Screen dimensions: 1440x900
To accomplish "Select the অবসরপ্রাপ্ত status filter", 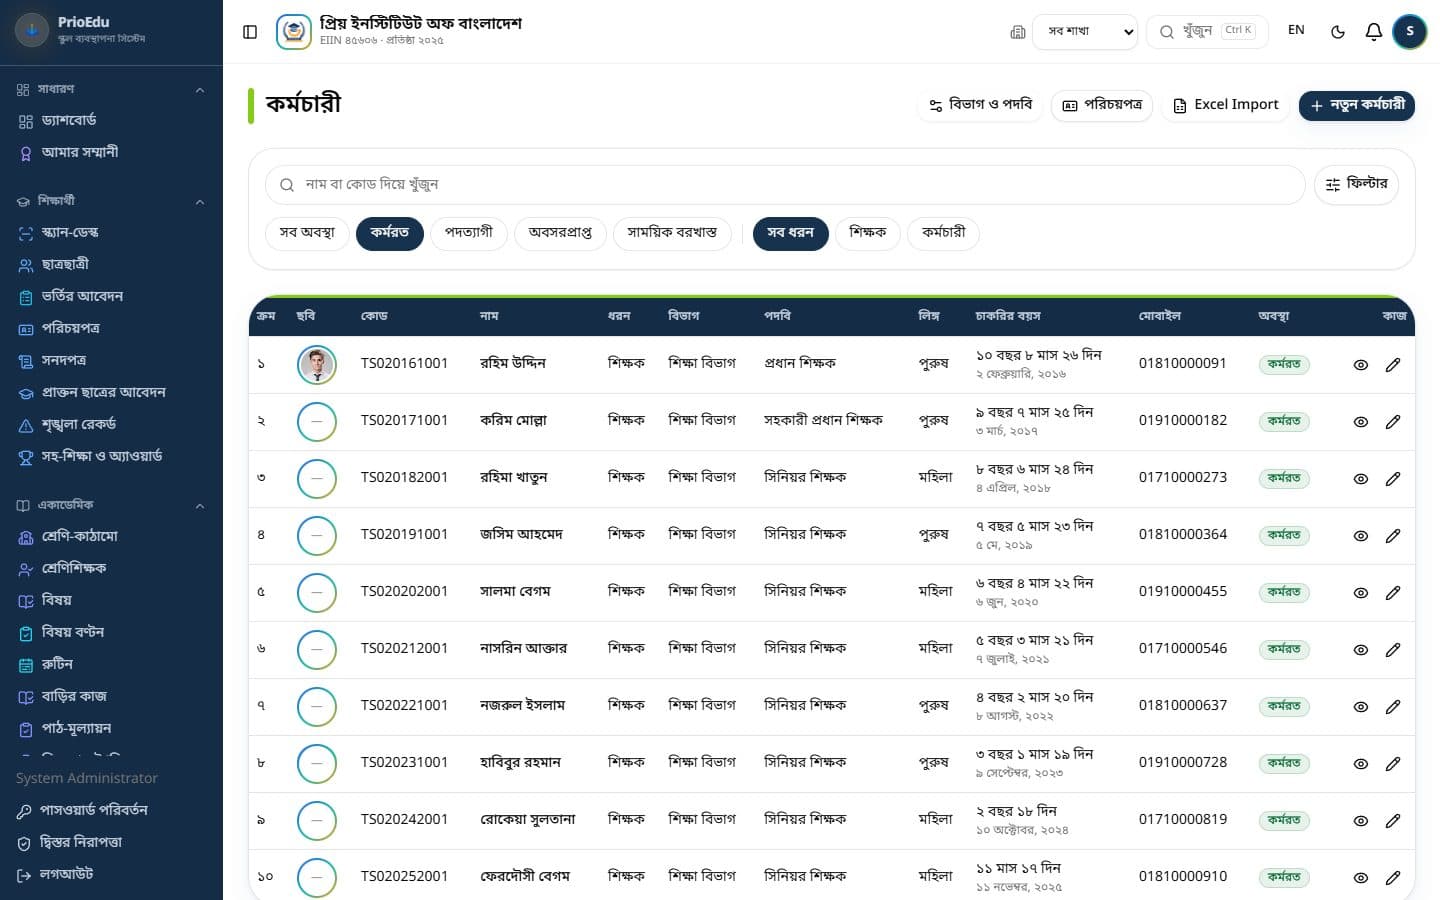I will 560,233.
